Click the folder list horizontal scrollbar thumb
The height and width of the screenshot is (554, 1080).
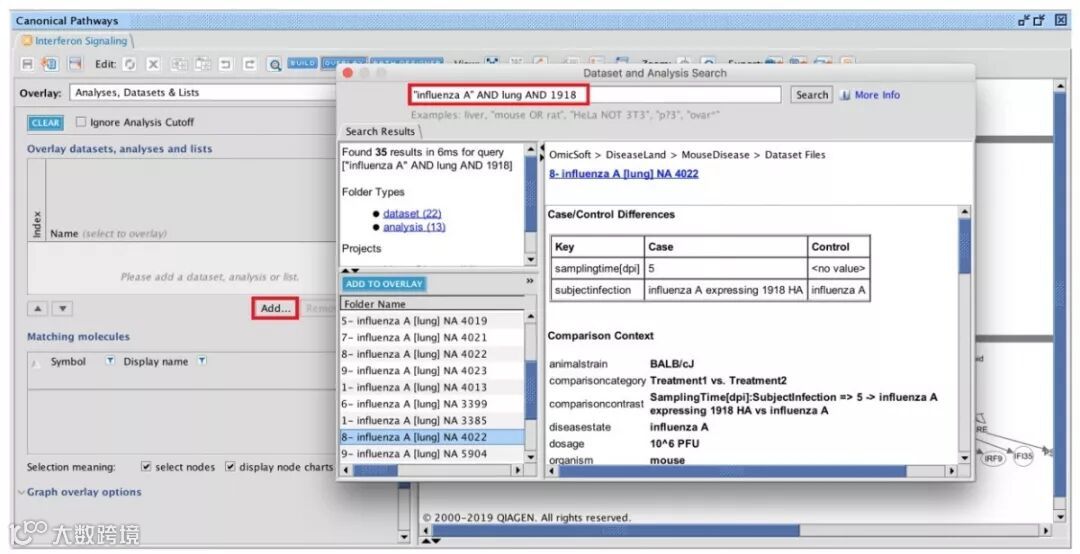tap(375, 470)
